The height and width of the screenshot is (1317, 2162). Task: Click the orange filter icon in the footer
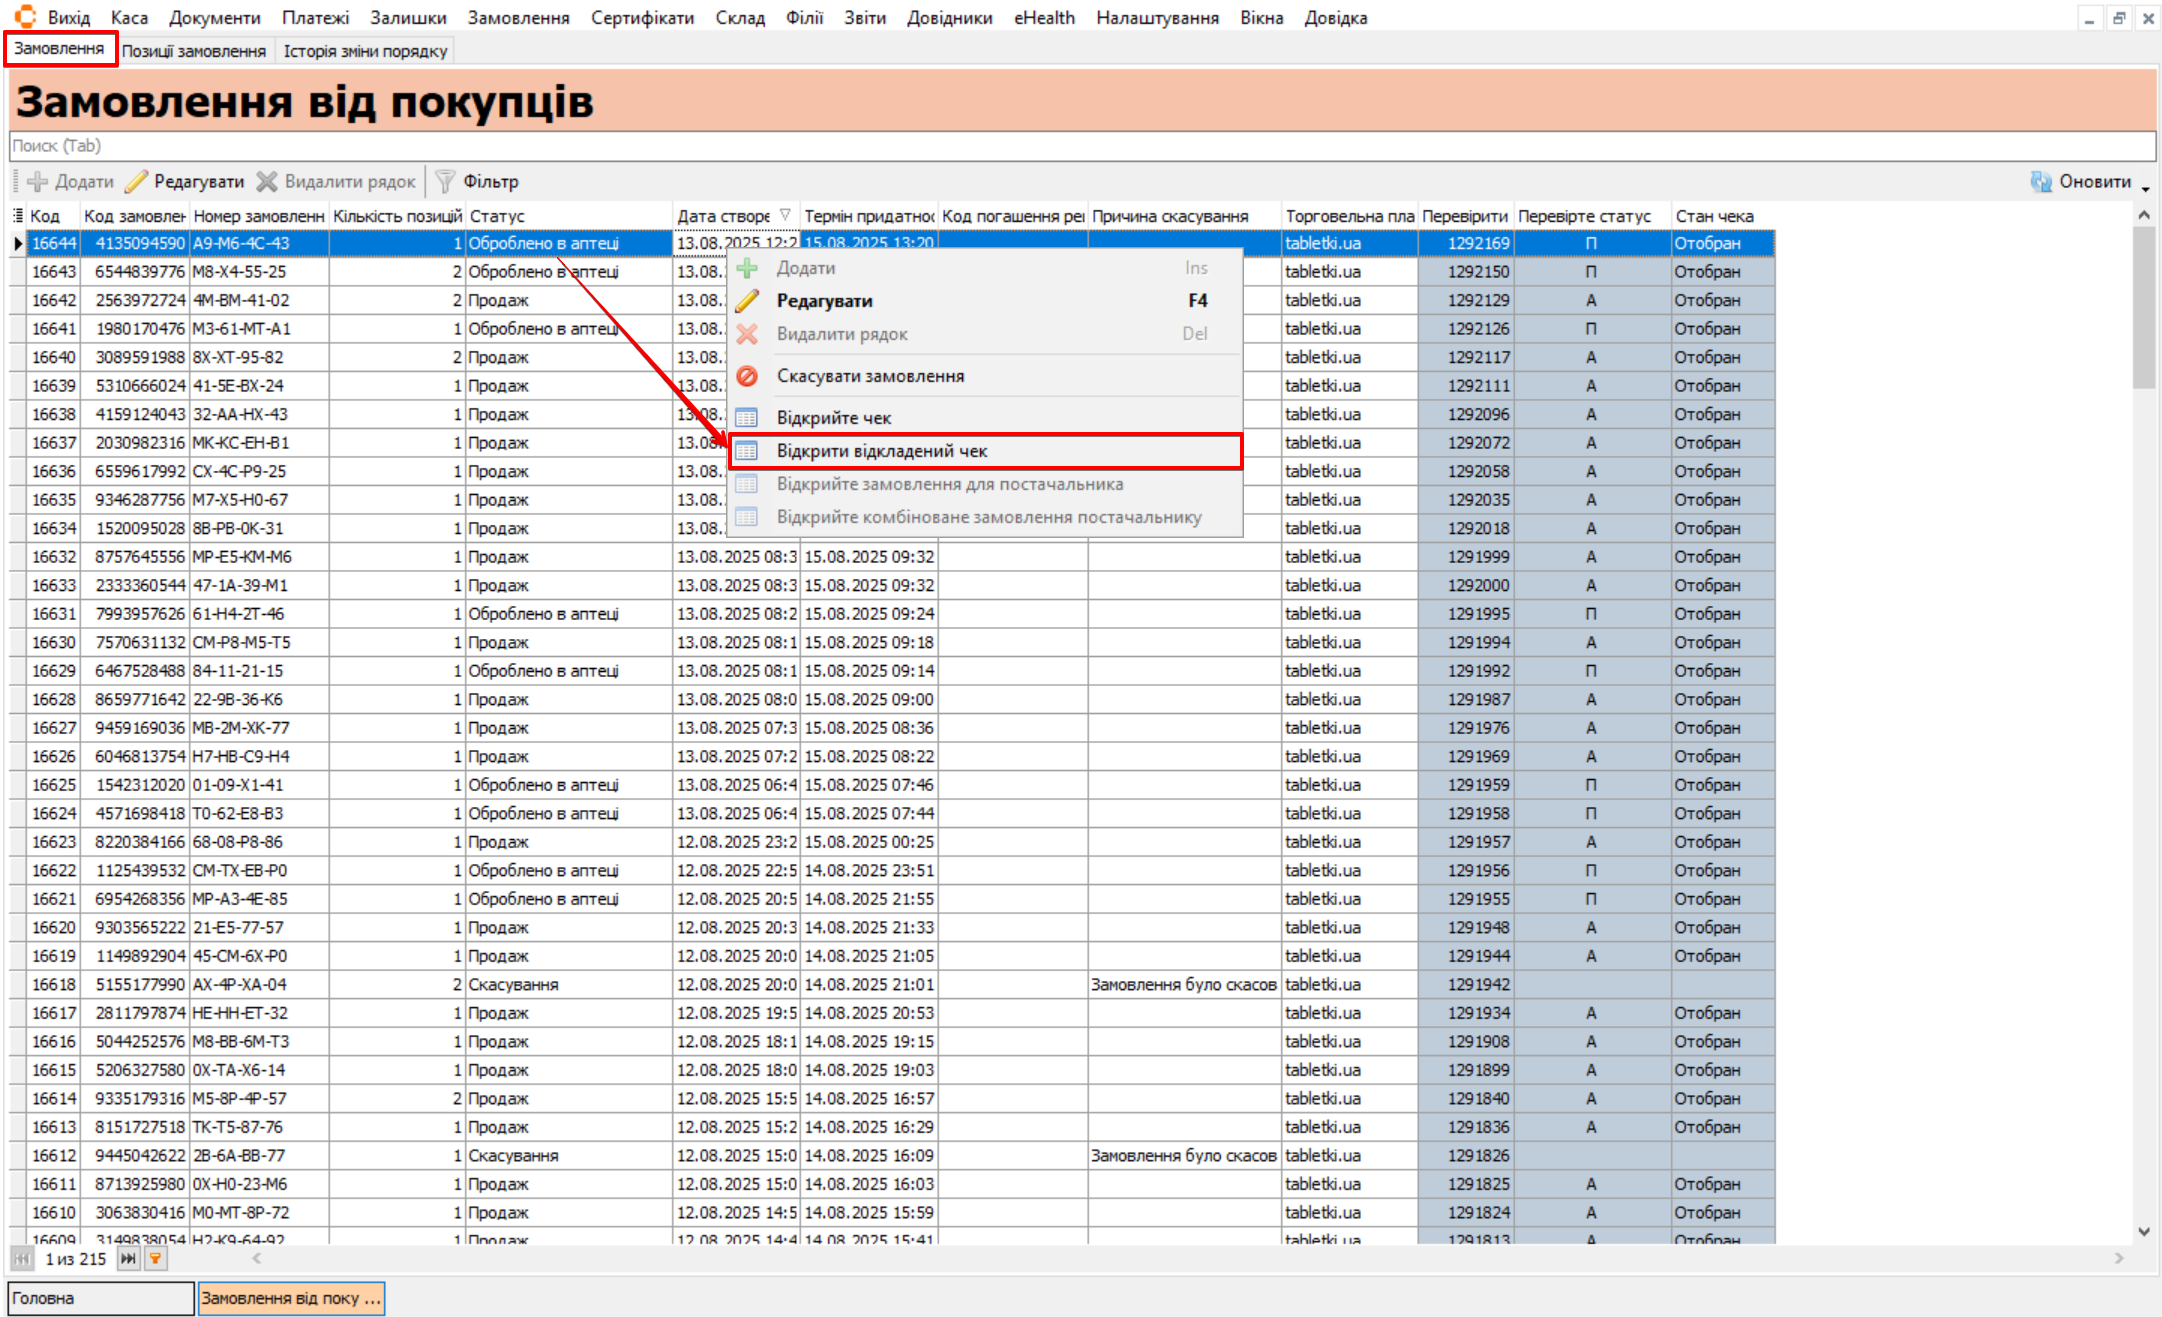(x=156, y=1259)
